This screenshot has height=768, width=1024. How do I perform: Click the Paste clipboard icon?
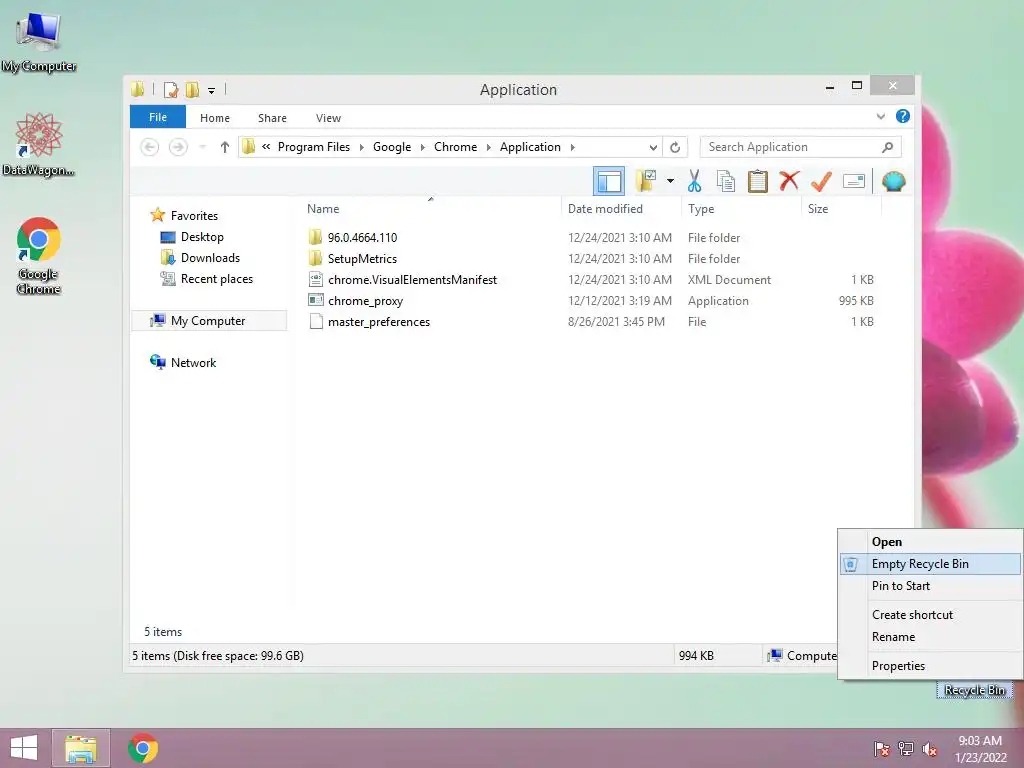(758, 181)
